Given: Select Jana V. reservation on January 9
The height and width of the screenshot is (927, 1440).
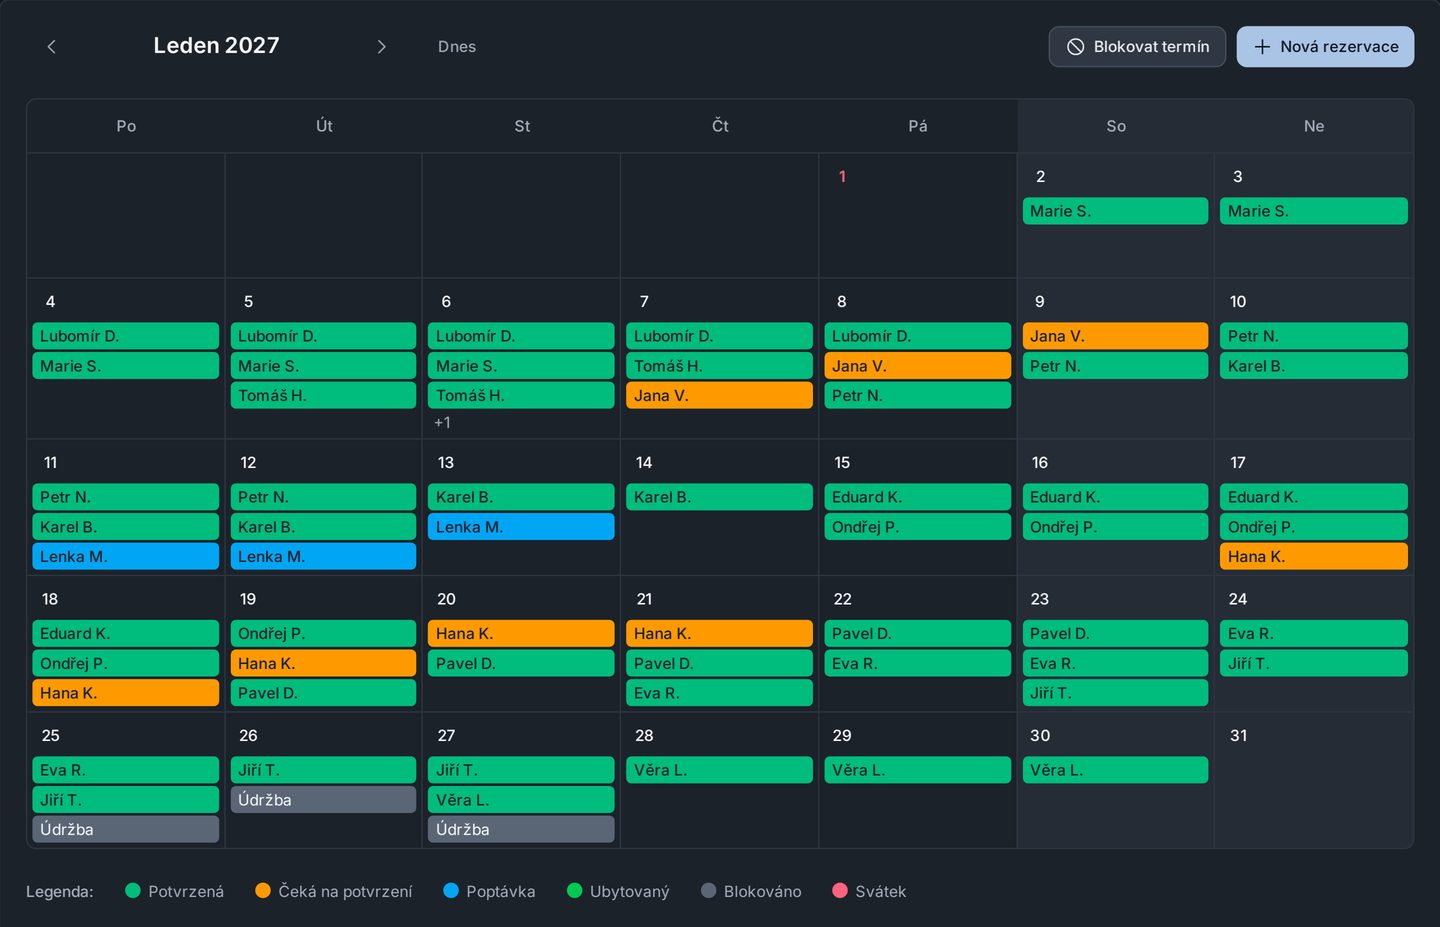Looking at the screenshot, I should 1115,336.
